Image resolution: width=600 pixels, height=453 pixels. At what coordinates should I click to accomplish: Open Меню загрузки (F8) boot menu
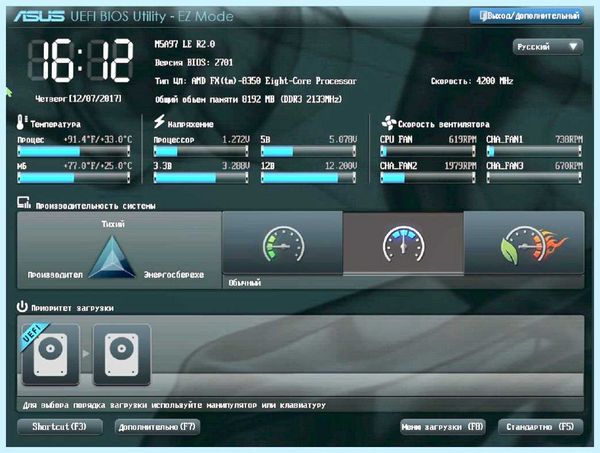(x=443, y=427)
